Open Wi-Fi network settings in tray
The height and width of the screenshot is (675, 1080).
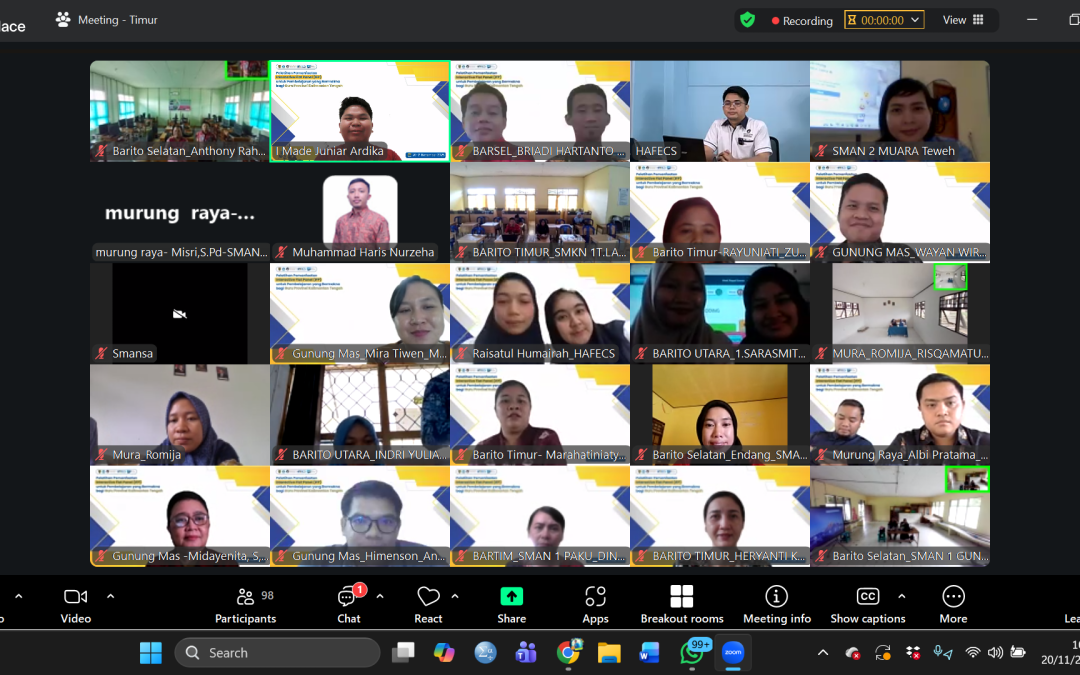pyautogui.click(x=973, y=652)
